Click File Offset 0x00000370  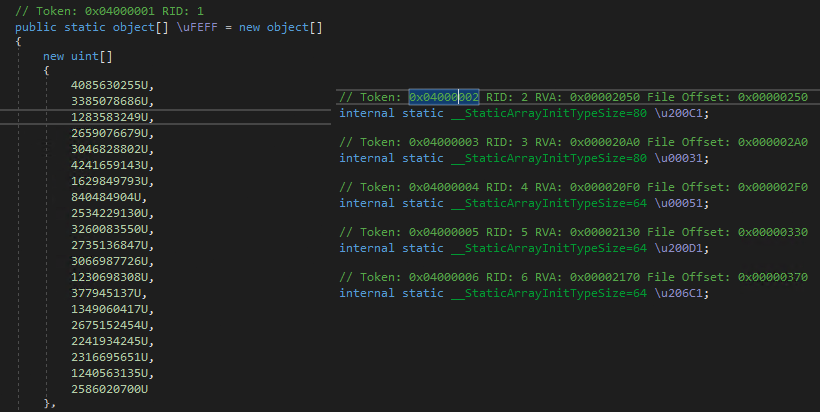(773, 277)
